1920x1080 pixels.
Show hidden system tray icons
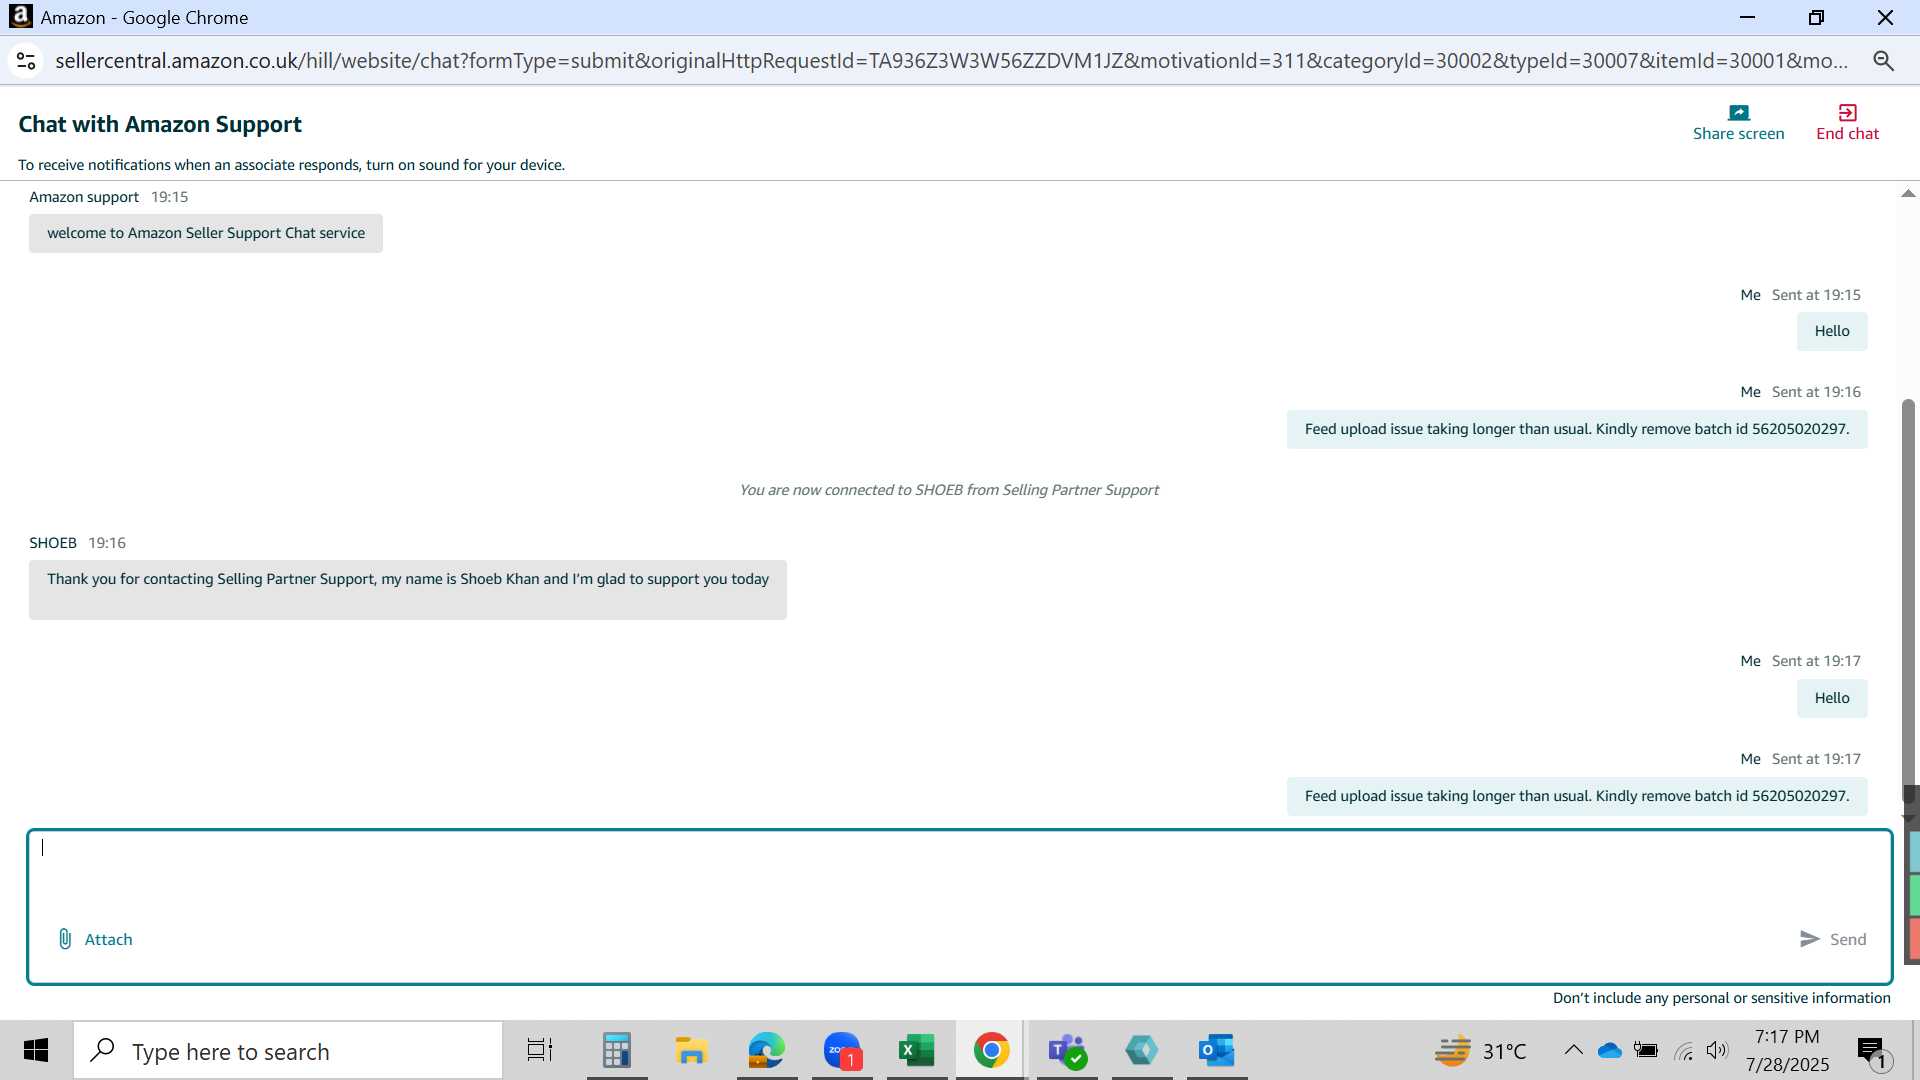(1573, 1050)
